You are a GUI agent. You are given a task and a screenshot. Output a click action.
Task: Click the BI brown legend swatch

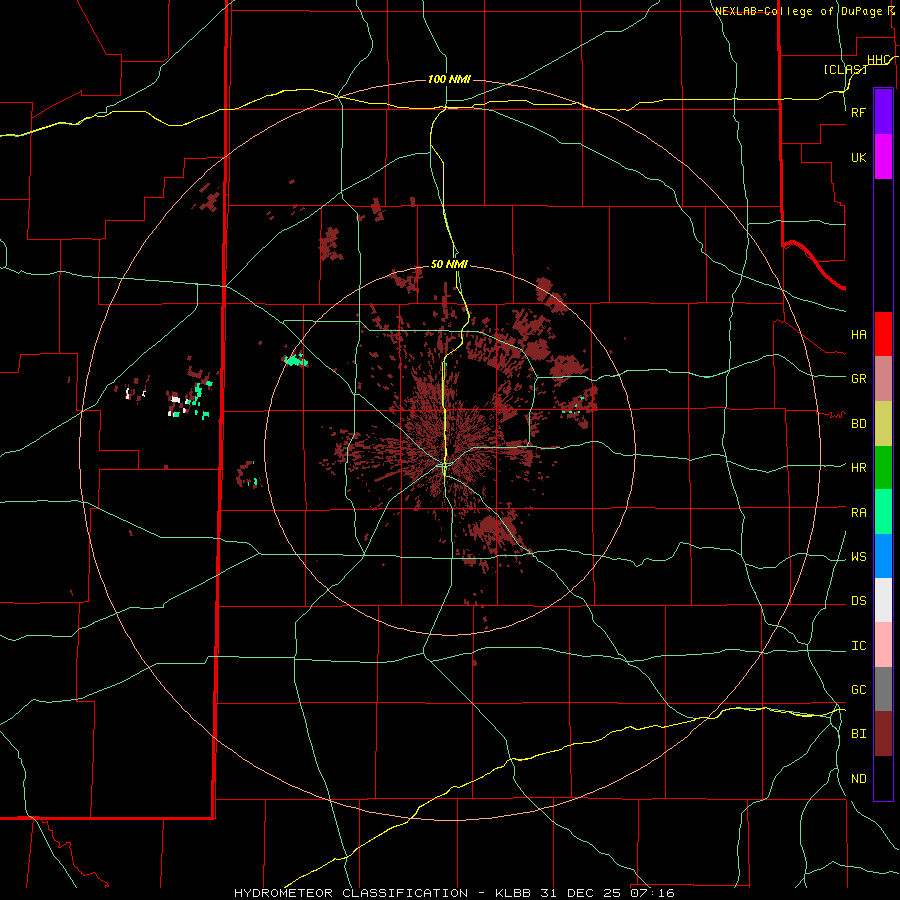point(883,734)
